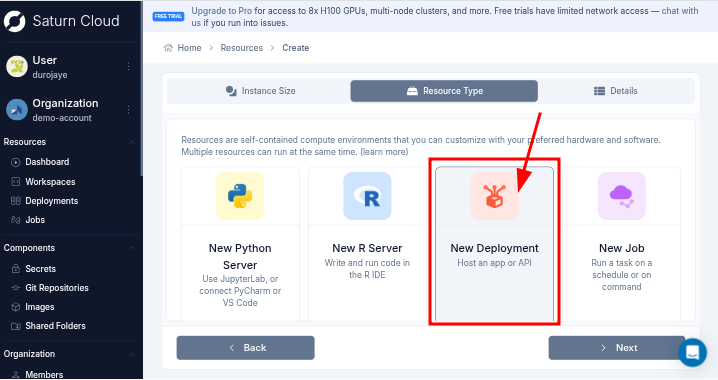Click the Organization demo-account avatar
This screenshot has height=380, width=718.
17,110
